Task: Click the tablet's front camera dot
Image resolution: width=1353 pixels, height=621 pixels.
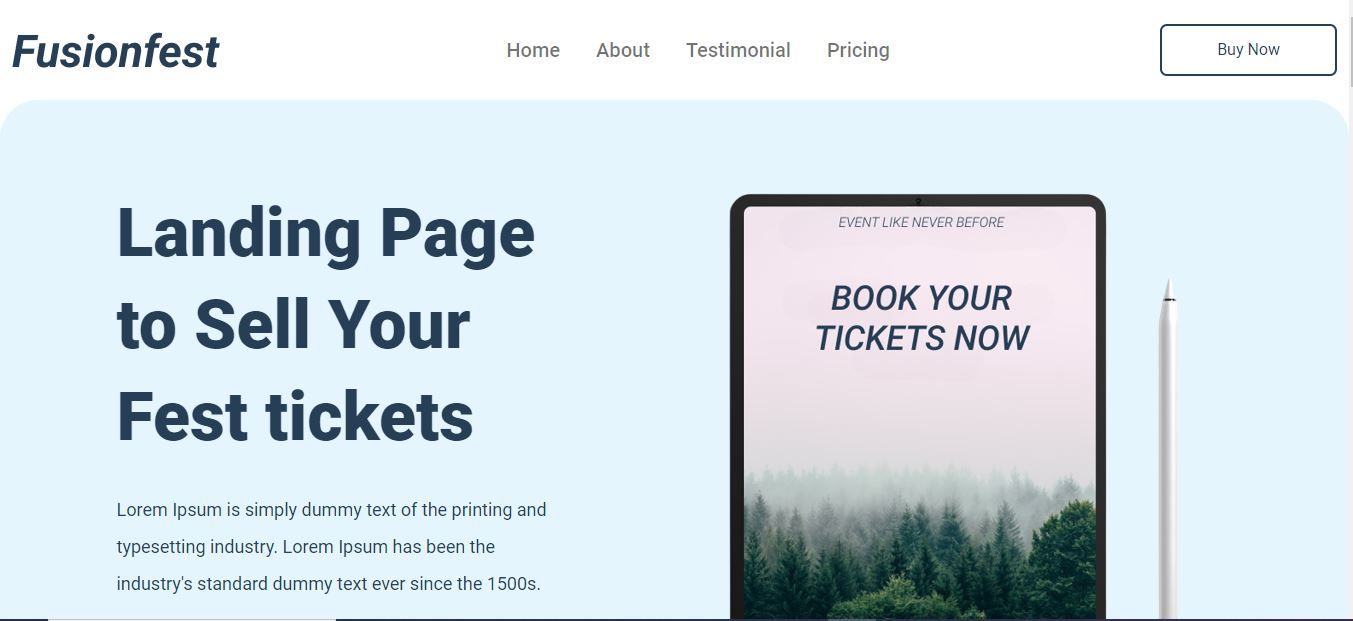Action: tap(918, 201)
